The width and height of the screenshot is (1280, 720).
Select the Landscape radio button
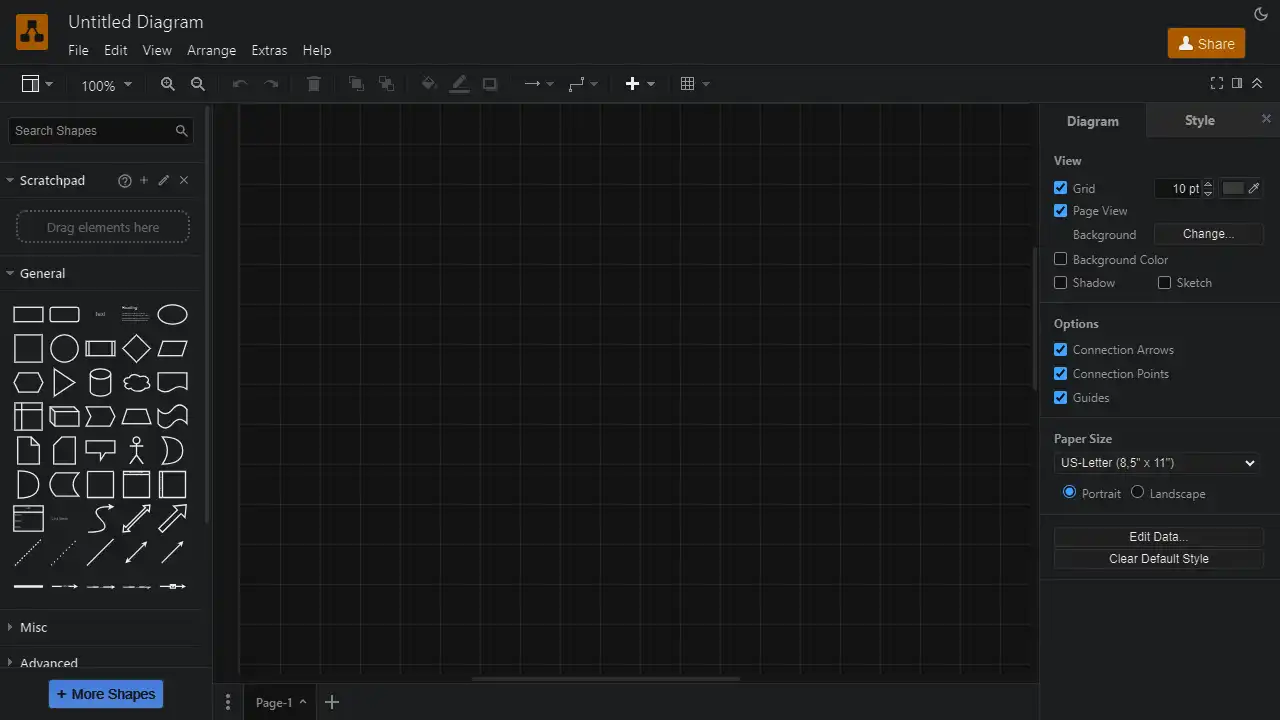click(x=1137, y=492)
